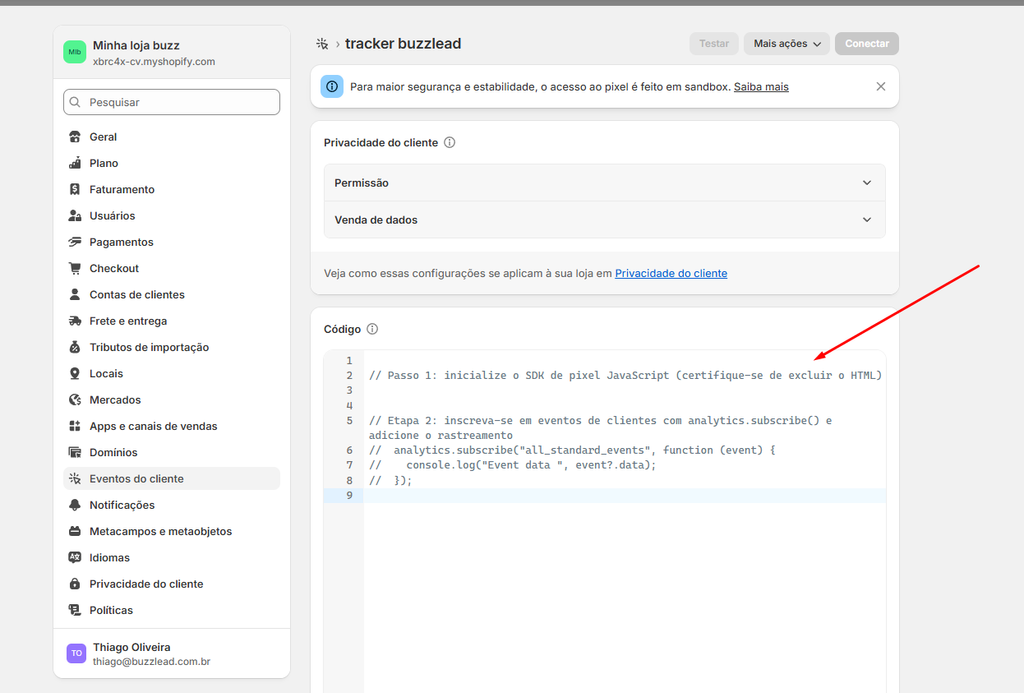Click info icon next to Privacidade do cliente heading
The width and height of the screenshot is (1024, 693).
[449, 142]
